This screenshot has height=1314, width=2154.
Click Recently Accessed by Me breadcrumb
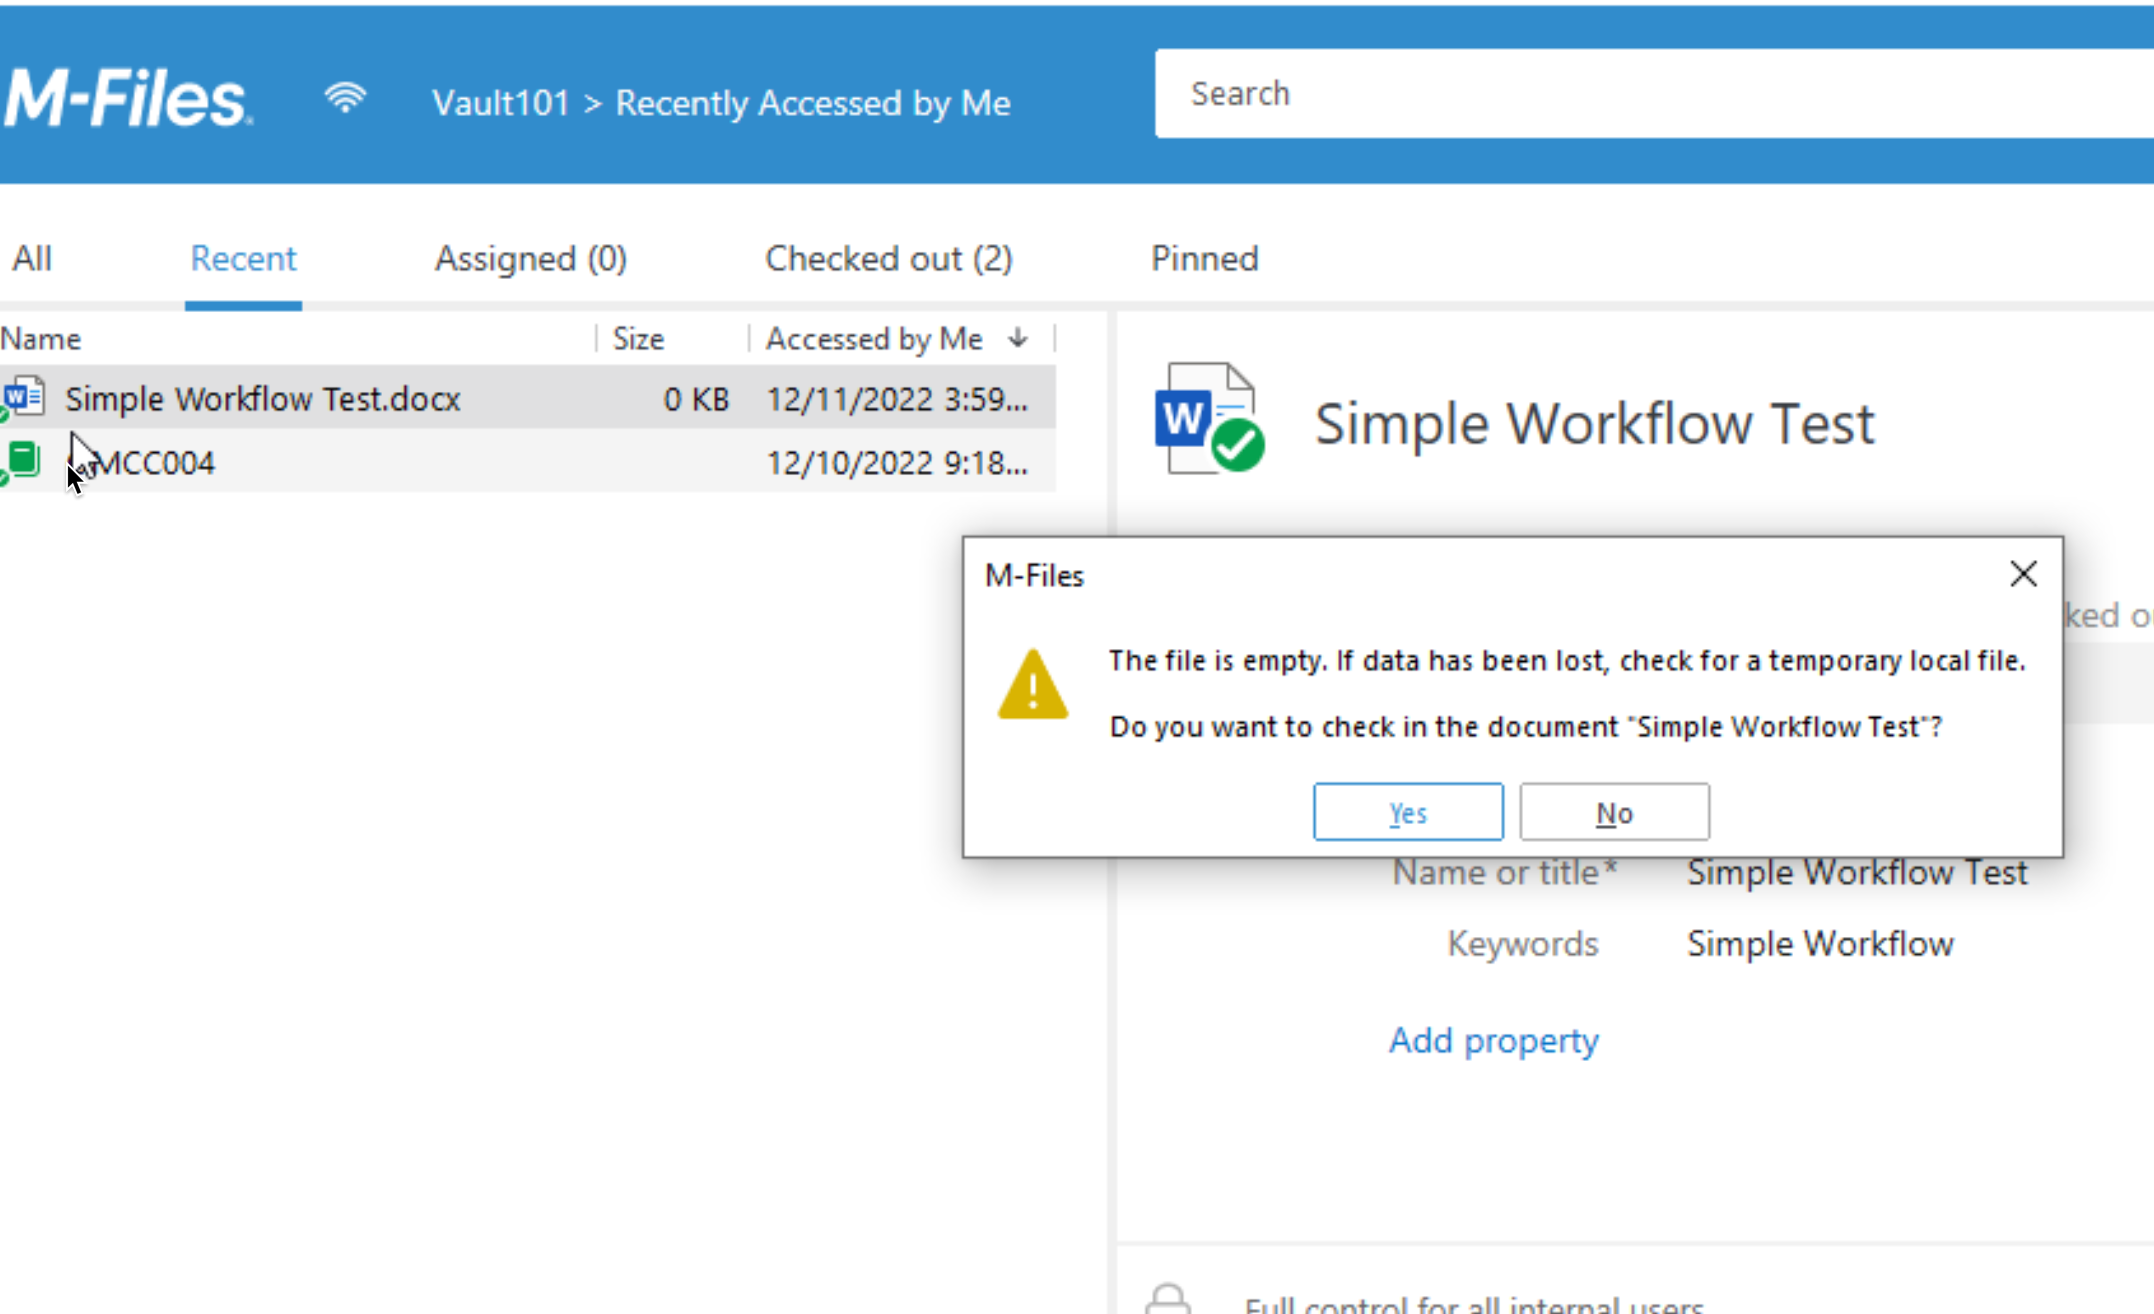click(x=812, y=102)
